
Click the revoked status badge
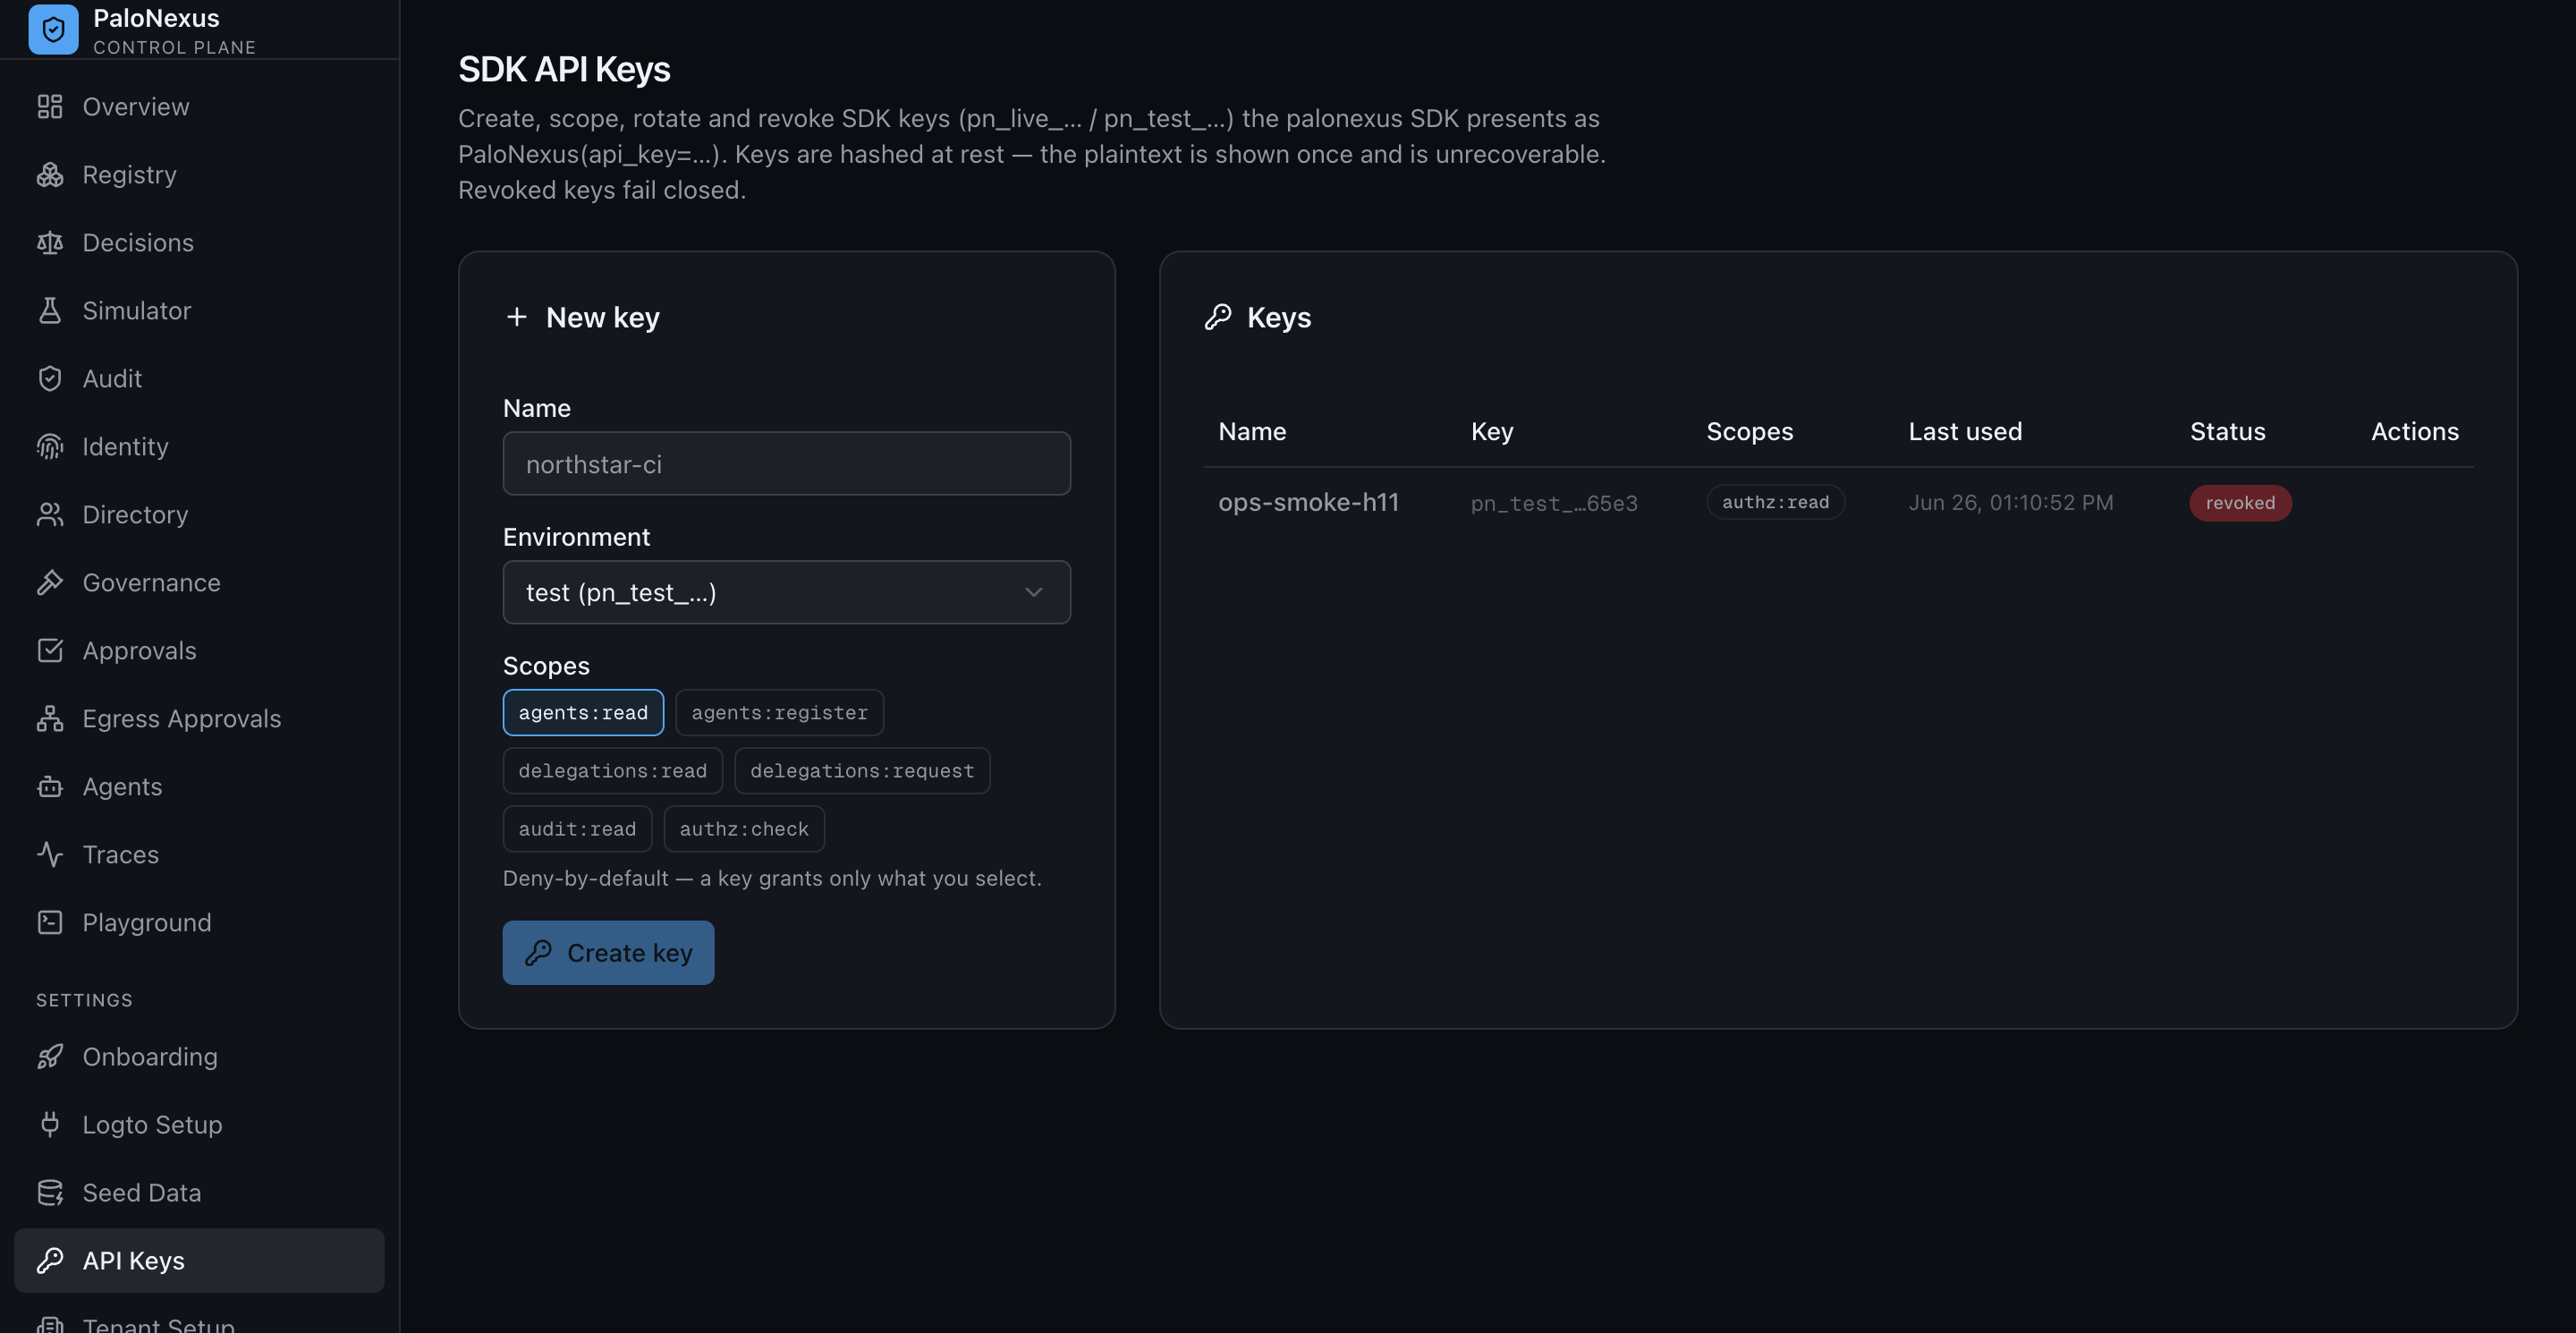[x=2240, y=502]
